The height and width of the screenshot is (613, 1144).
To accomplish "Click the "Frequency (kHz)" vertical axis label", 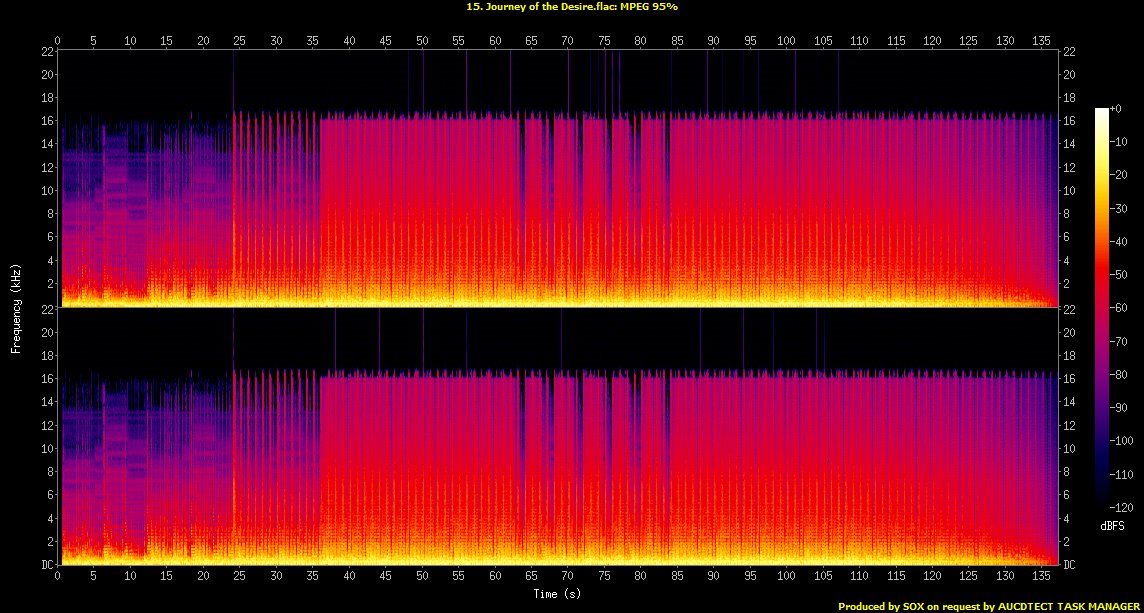I will tap(16, 306).
